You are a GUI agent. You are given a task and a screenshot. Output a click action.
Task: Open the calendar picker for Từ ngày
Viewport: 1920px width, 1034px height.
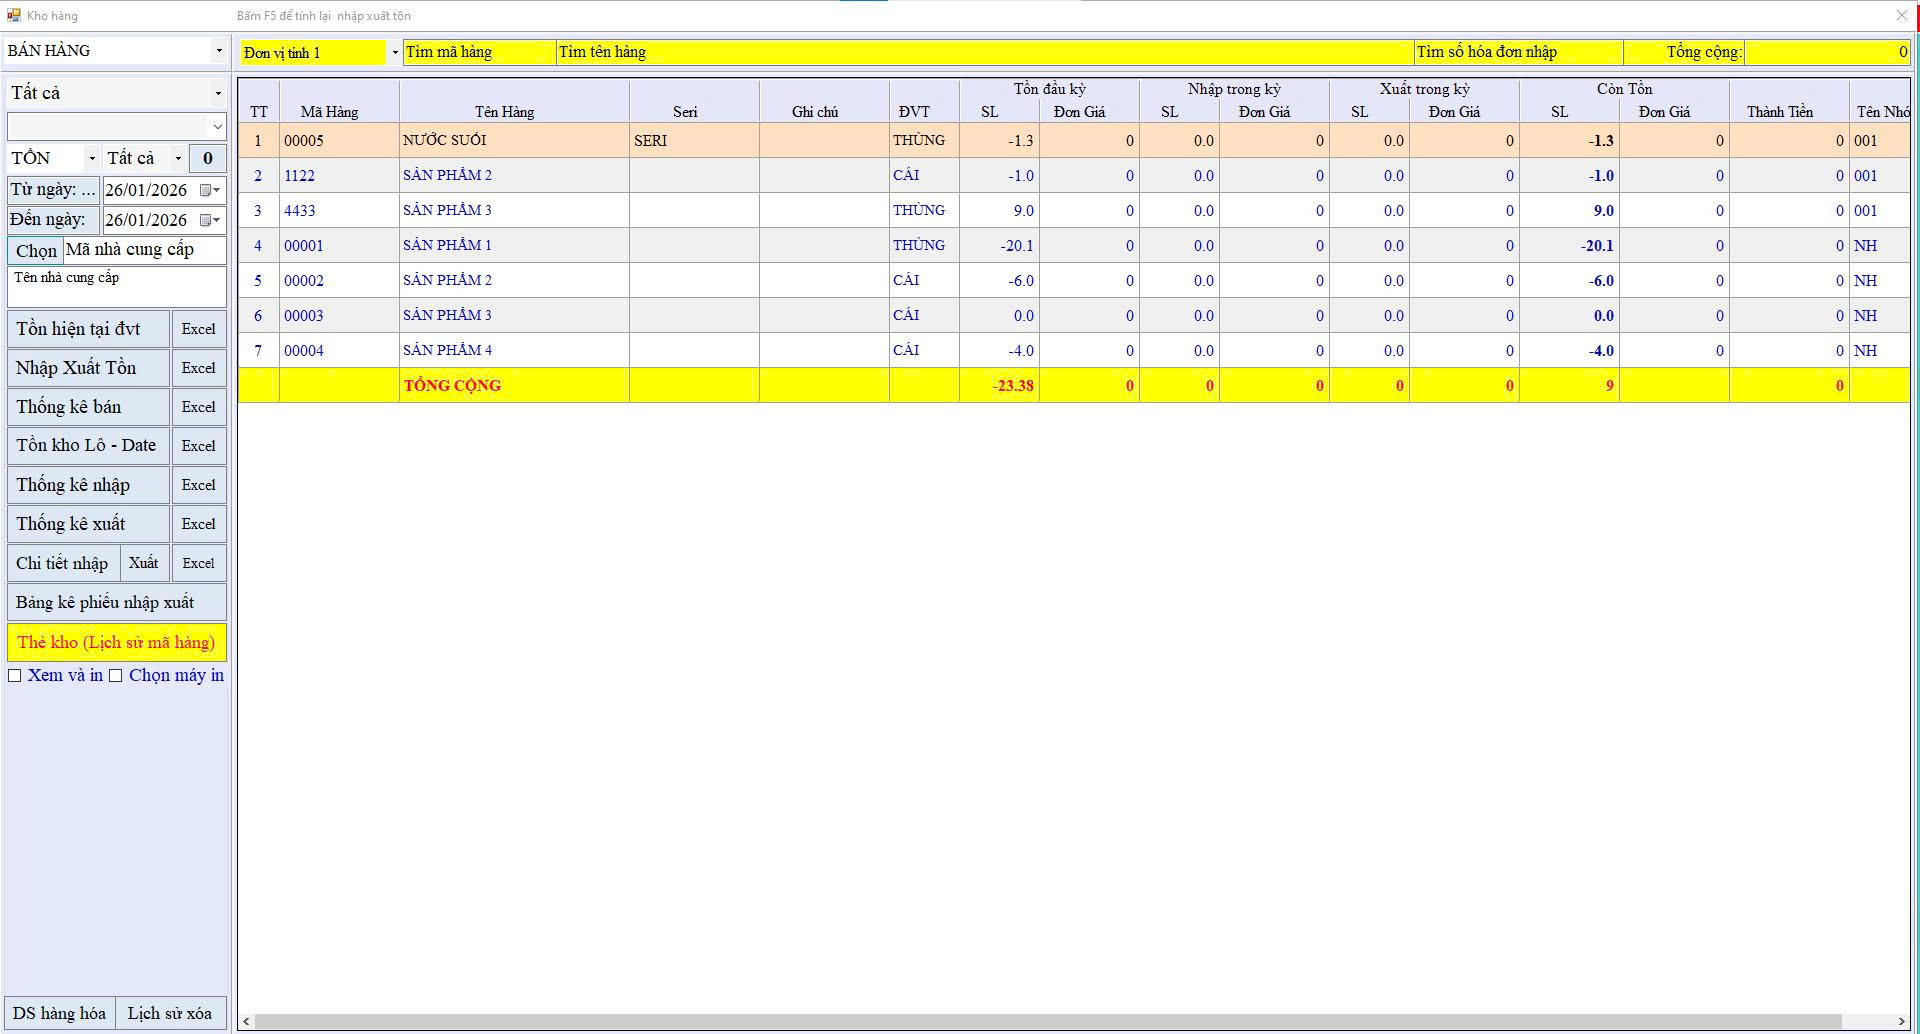(209, 190)
